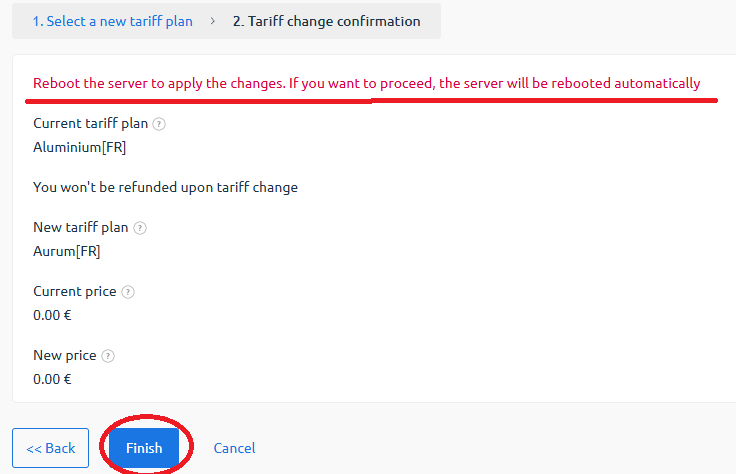Select the Tariff change confirmation step
The width and height of the screenshot is (736, 474).
point(327,21)
